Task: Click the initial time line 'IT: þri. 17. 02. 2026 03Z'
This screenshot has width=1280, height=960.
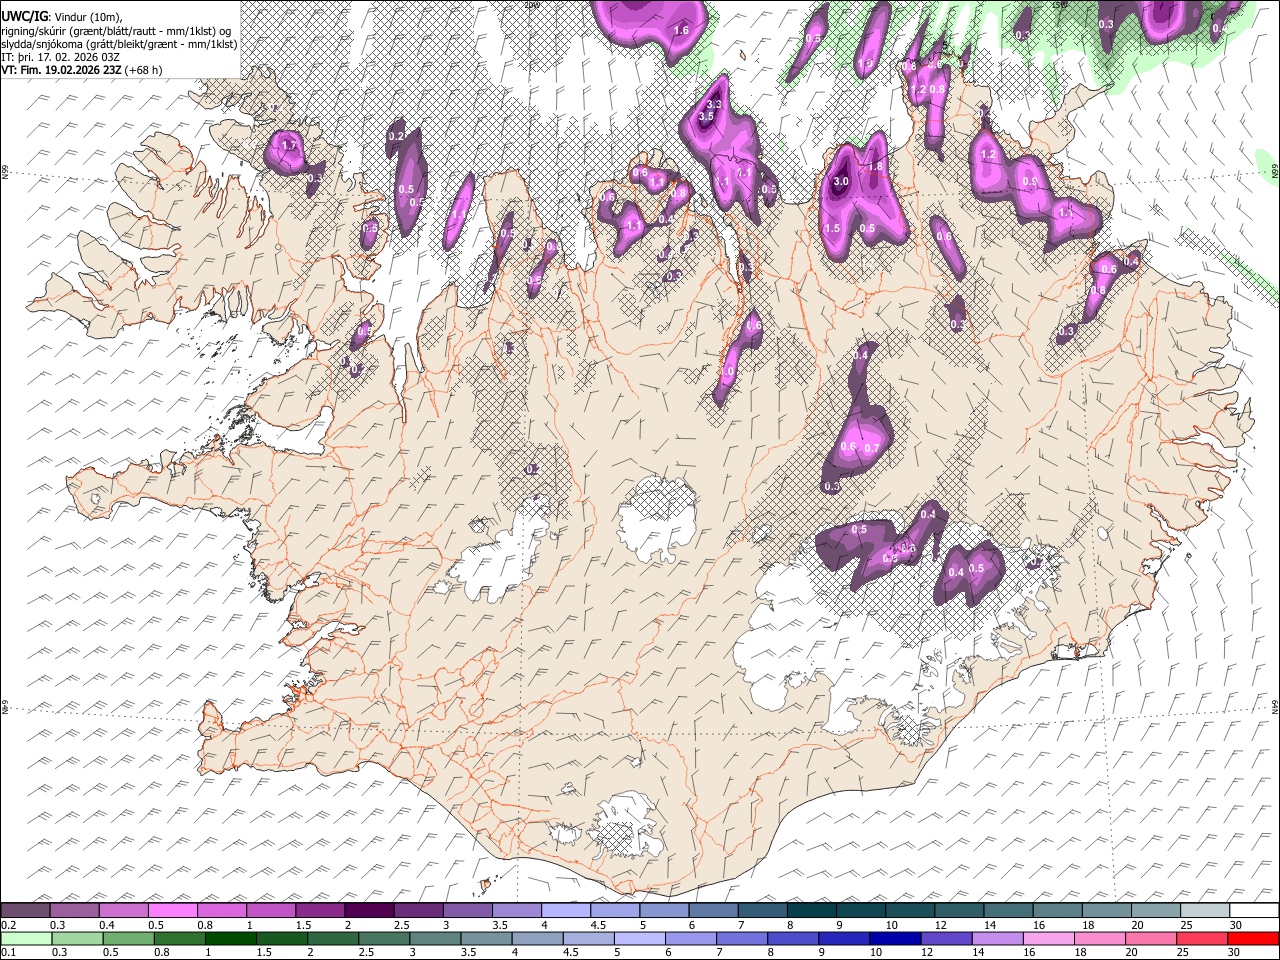Action: pos(62,56)
